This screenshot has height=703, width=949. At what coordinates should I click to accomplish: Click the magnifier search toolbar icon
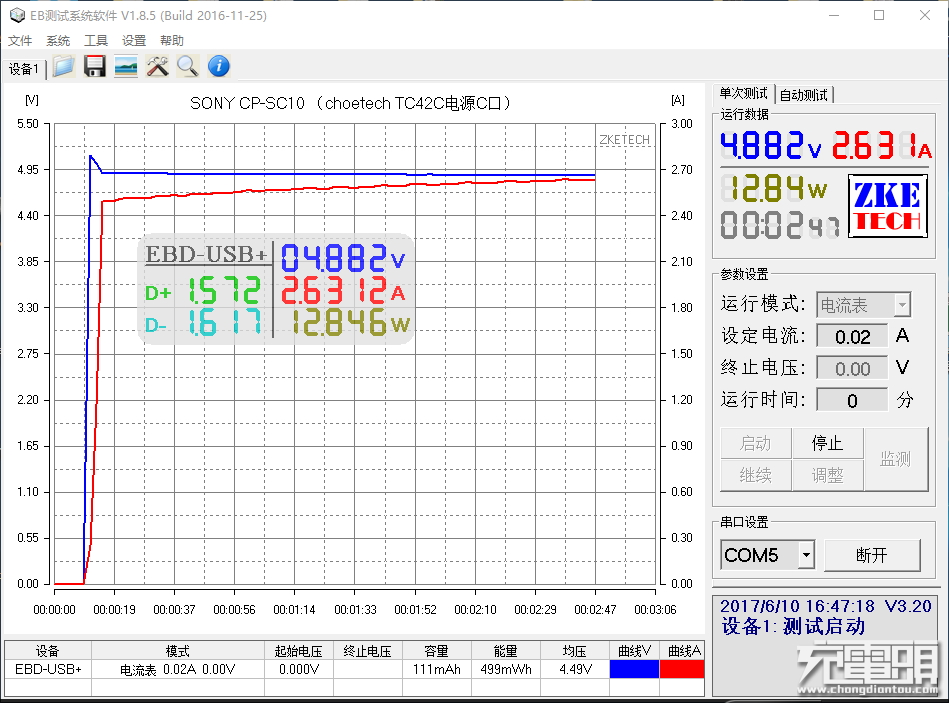click(188, 66)
